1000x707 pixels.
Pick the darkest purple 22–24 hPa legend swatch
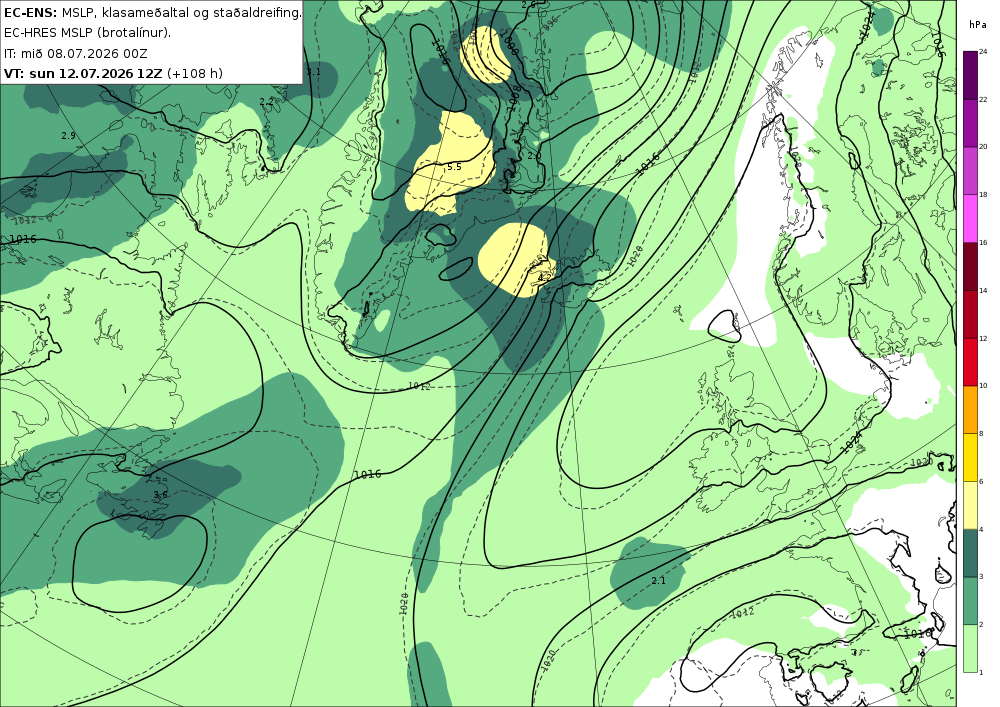[x=970, y=75]
